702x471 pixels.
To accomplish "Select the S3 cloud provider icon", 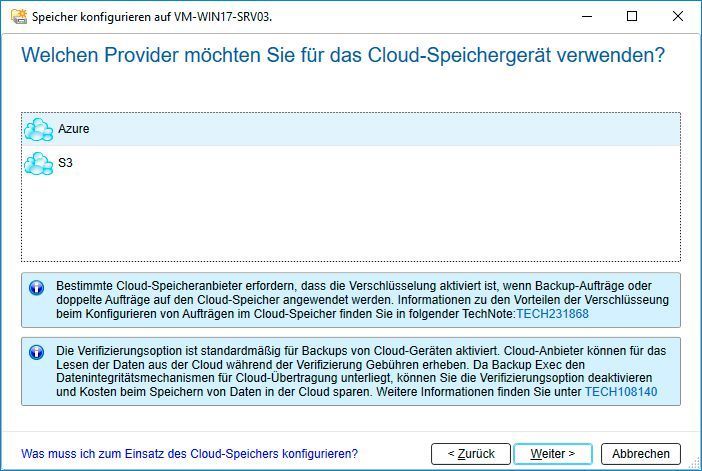I will pyautogui.click(x=39, y=163).
